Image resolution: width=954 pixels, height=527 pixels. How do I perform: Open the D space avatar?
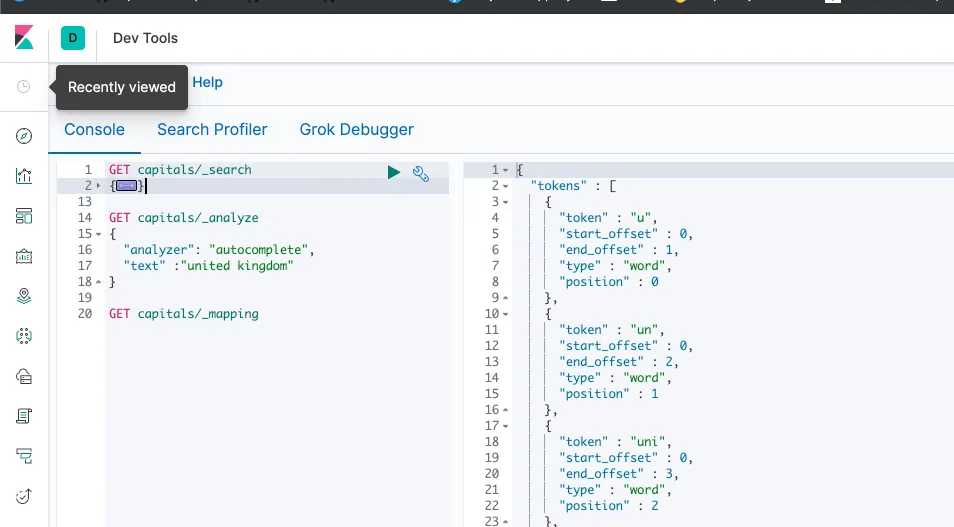coord(72,38)
